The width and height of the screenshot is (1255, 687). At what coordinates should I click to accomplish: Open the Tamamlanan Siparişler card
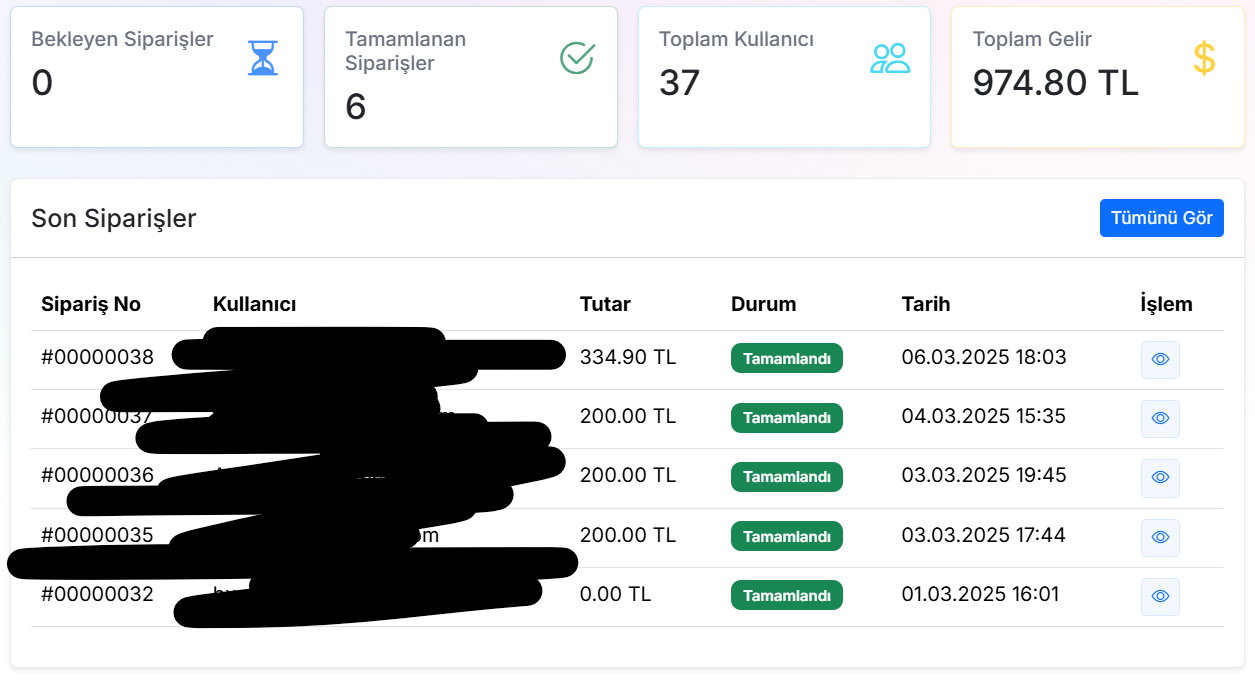coord(471,77)
